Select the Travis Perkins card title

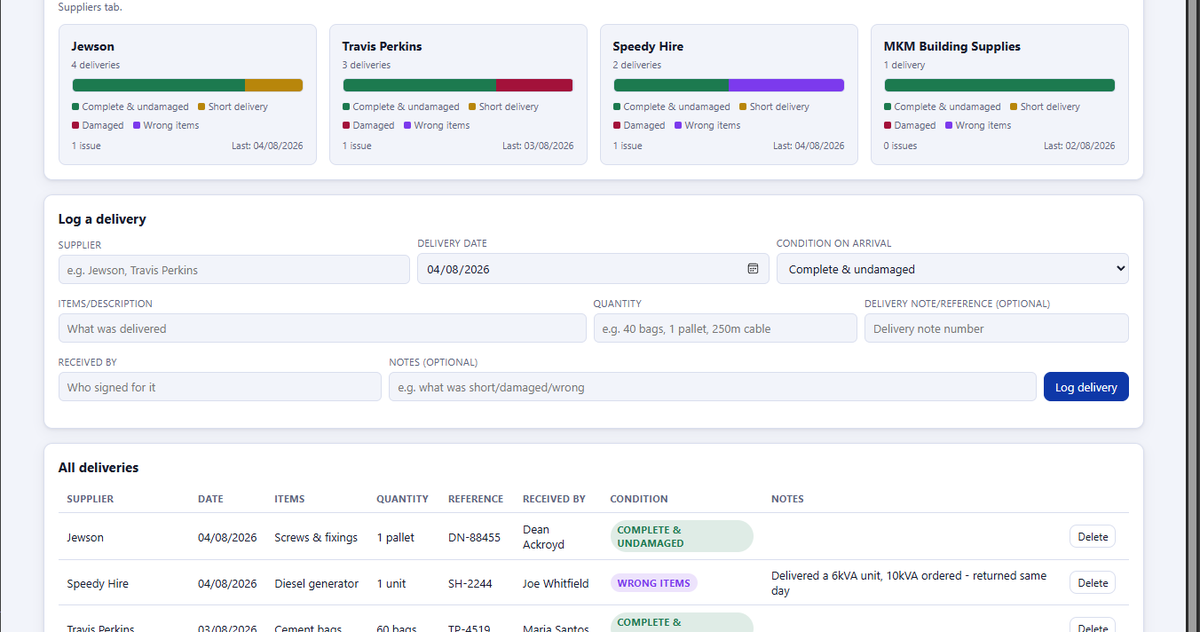tap(382, 46)
